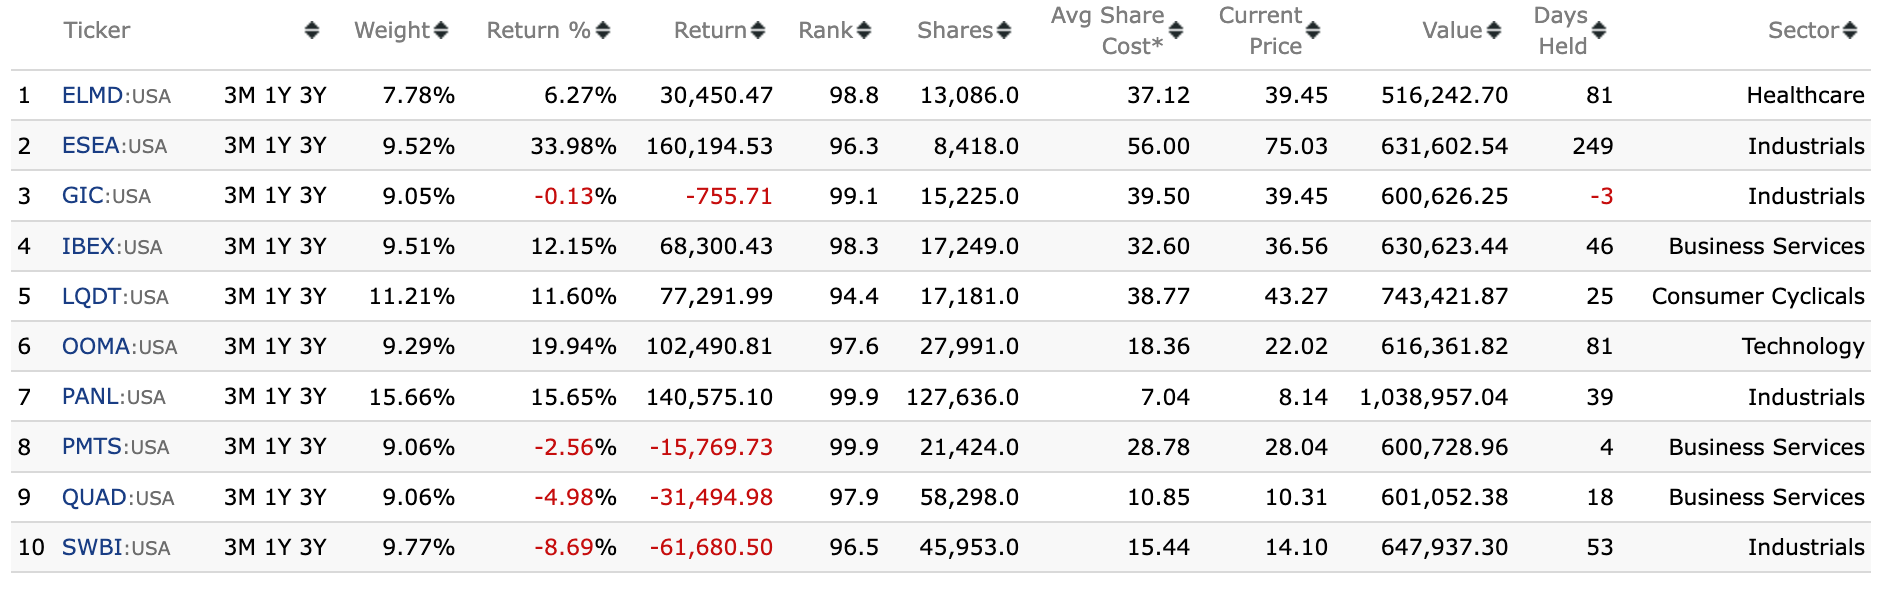Show 3M chart for QUAD
The height and width of the screenshot is (592, 1892).
click(x=240, y=498)
